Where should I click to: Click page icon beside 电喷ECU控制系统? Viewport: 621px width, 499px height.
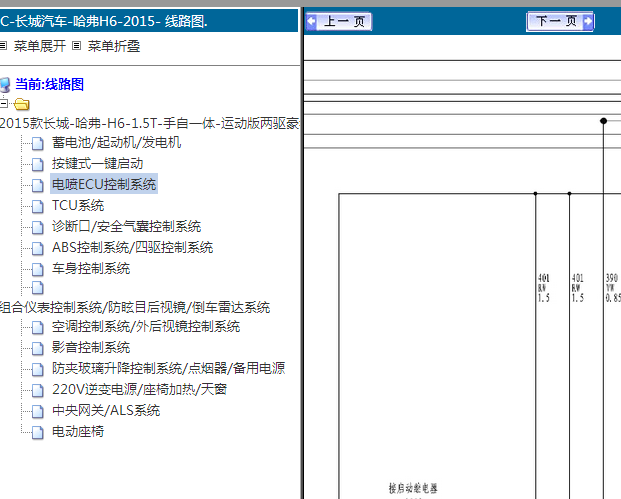click(x=38, y=185)
